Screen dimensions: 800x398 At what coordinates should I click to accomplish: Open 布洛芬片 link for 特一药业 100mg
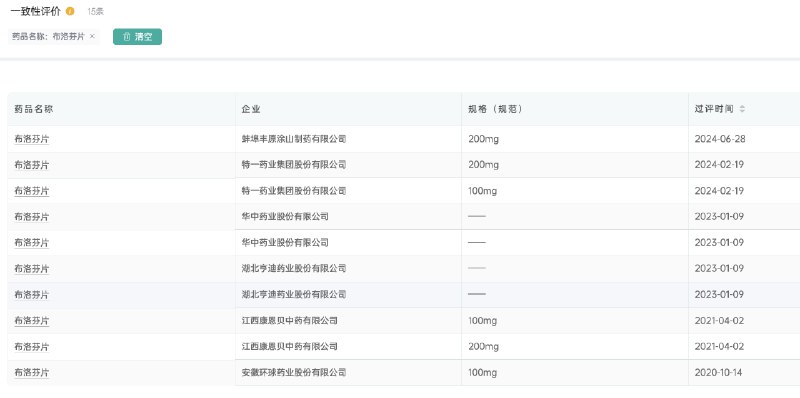click(x=32, y=191)
